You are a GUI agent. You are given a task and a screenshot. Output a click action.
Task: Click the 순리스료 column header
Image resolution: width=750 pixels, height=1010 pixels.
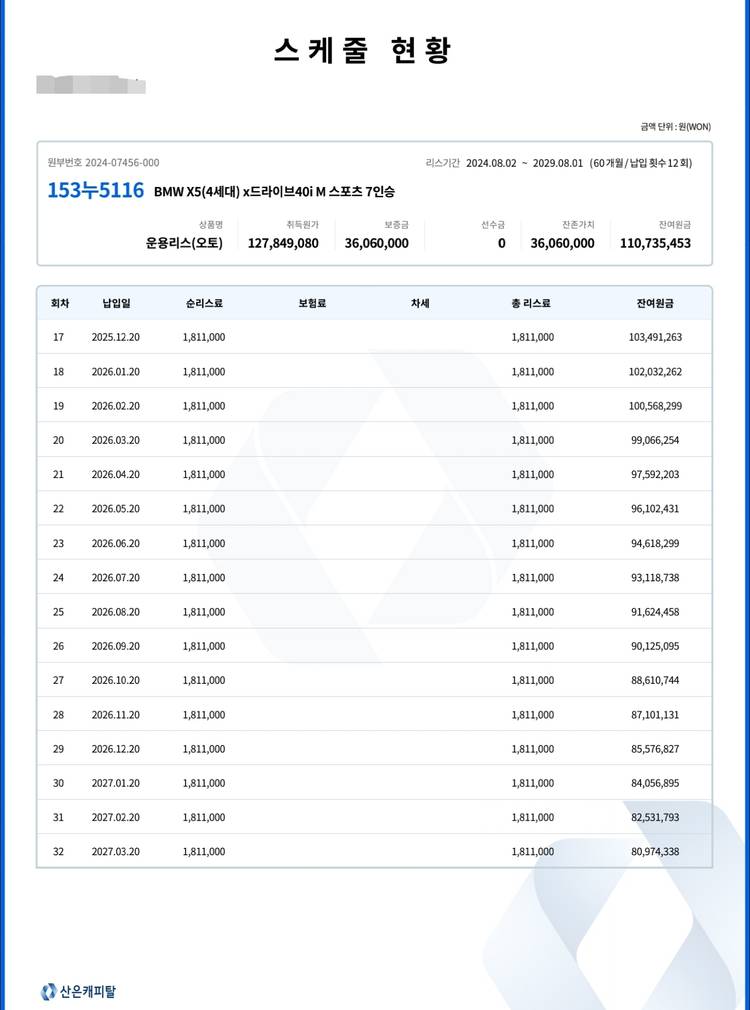(x=204, y=303)
